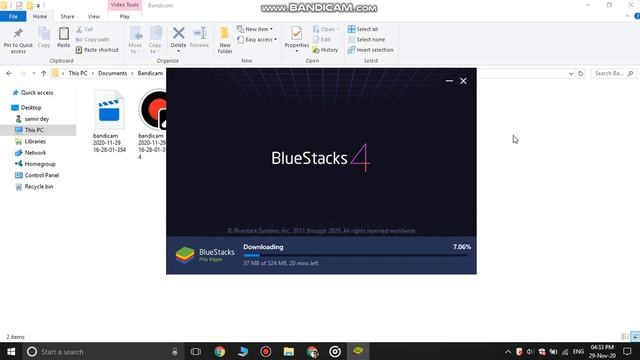This screenshot has height=360, width=640.
Task: Click This PC in address path
Action: (x=78, y=73)
